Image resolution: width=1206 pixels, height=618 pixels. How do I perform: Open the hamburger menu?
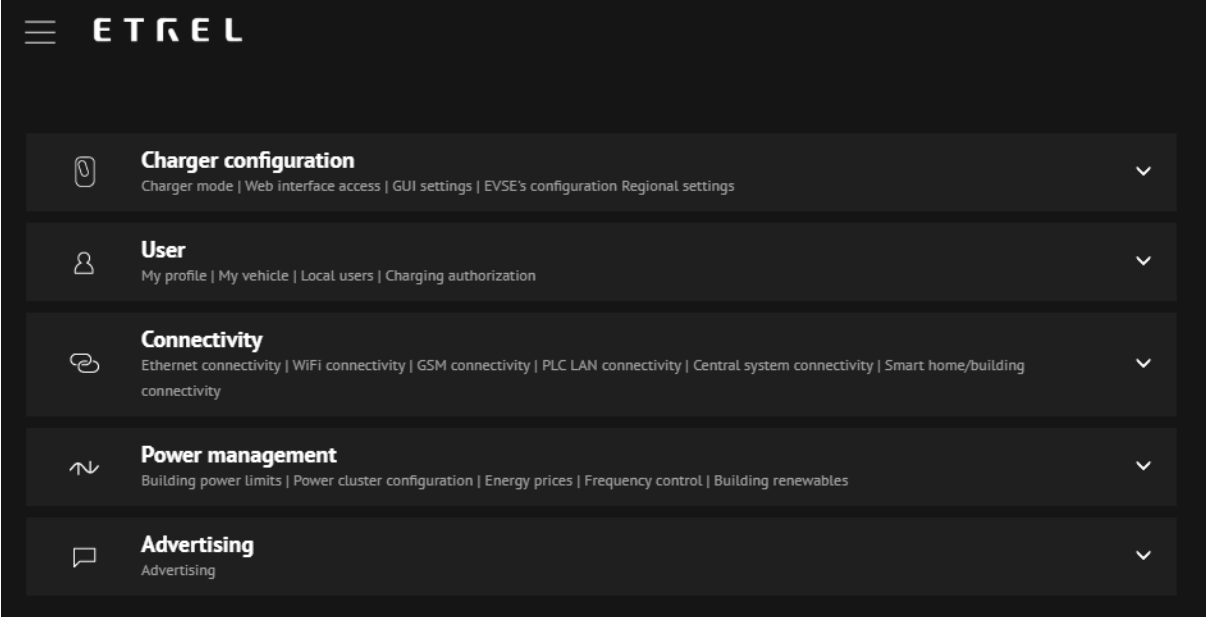click(x=39, y=31)
